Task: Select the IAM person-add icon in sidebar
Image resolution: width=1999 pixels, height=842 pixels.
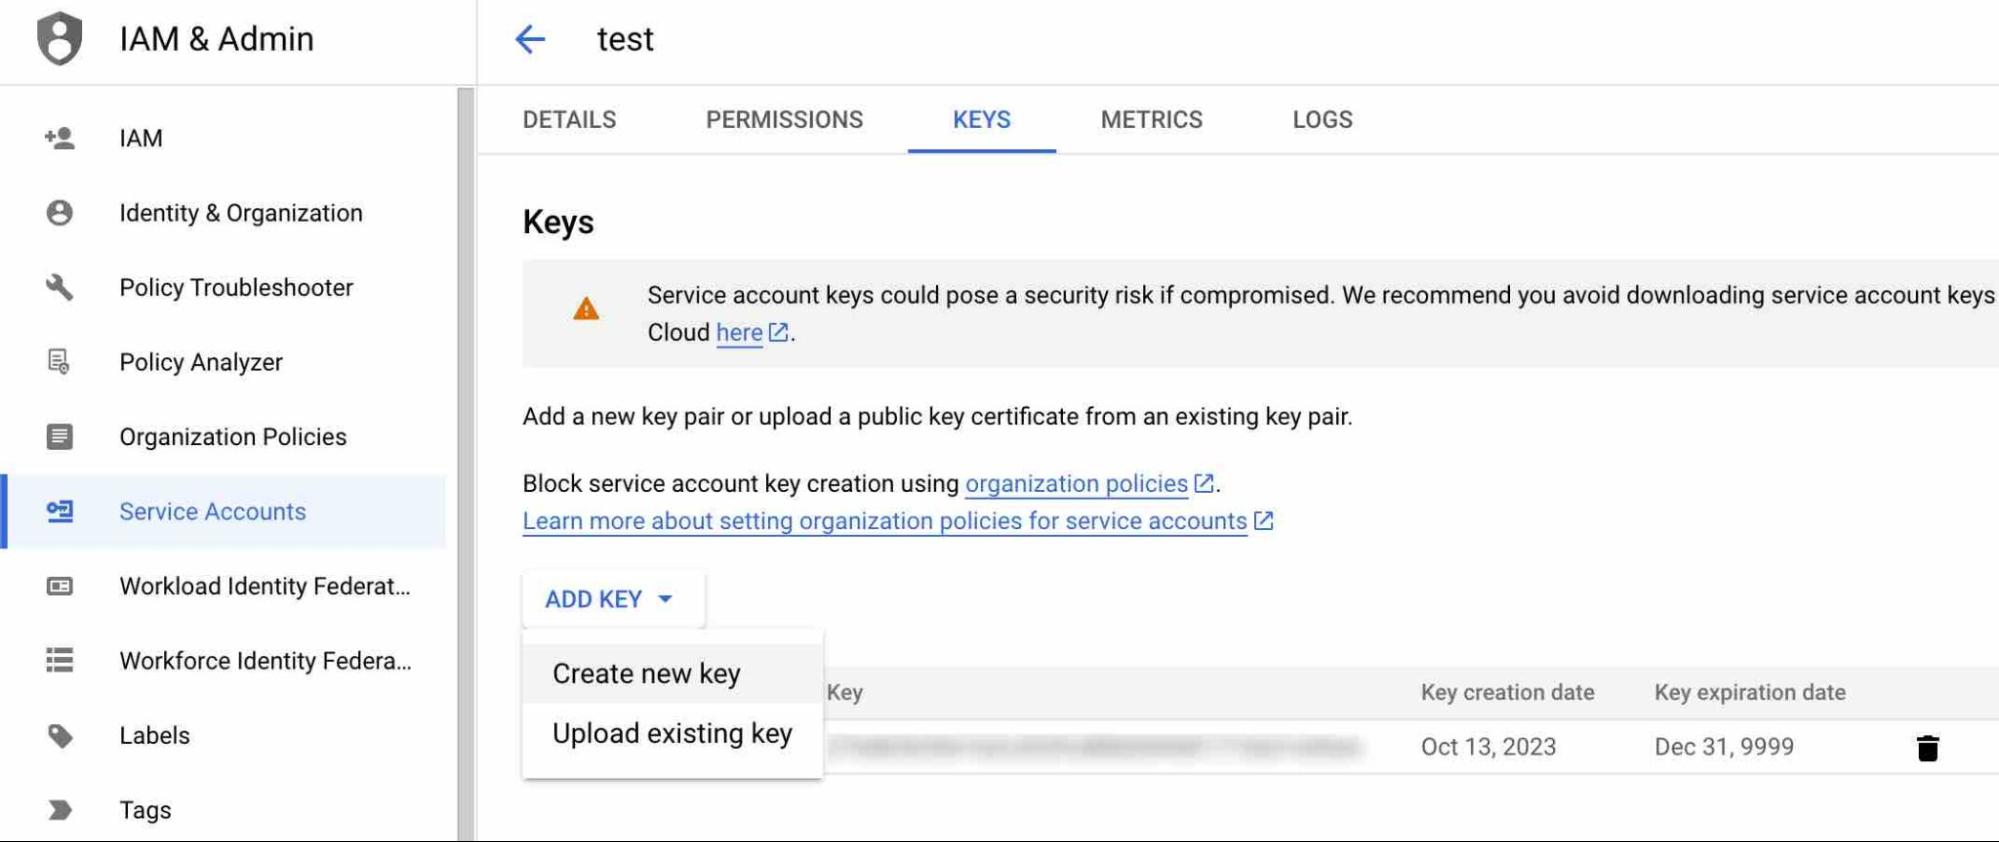Action: coord(60,138)
